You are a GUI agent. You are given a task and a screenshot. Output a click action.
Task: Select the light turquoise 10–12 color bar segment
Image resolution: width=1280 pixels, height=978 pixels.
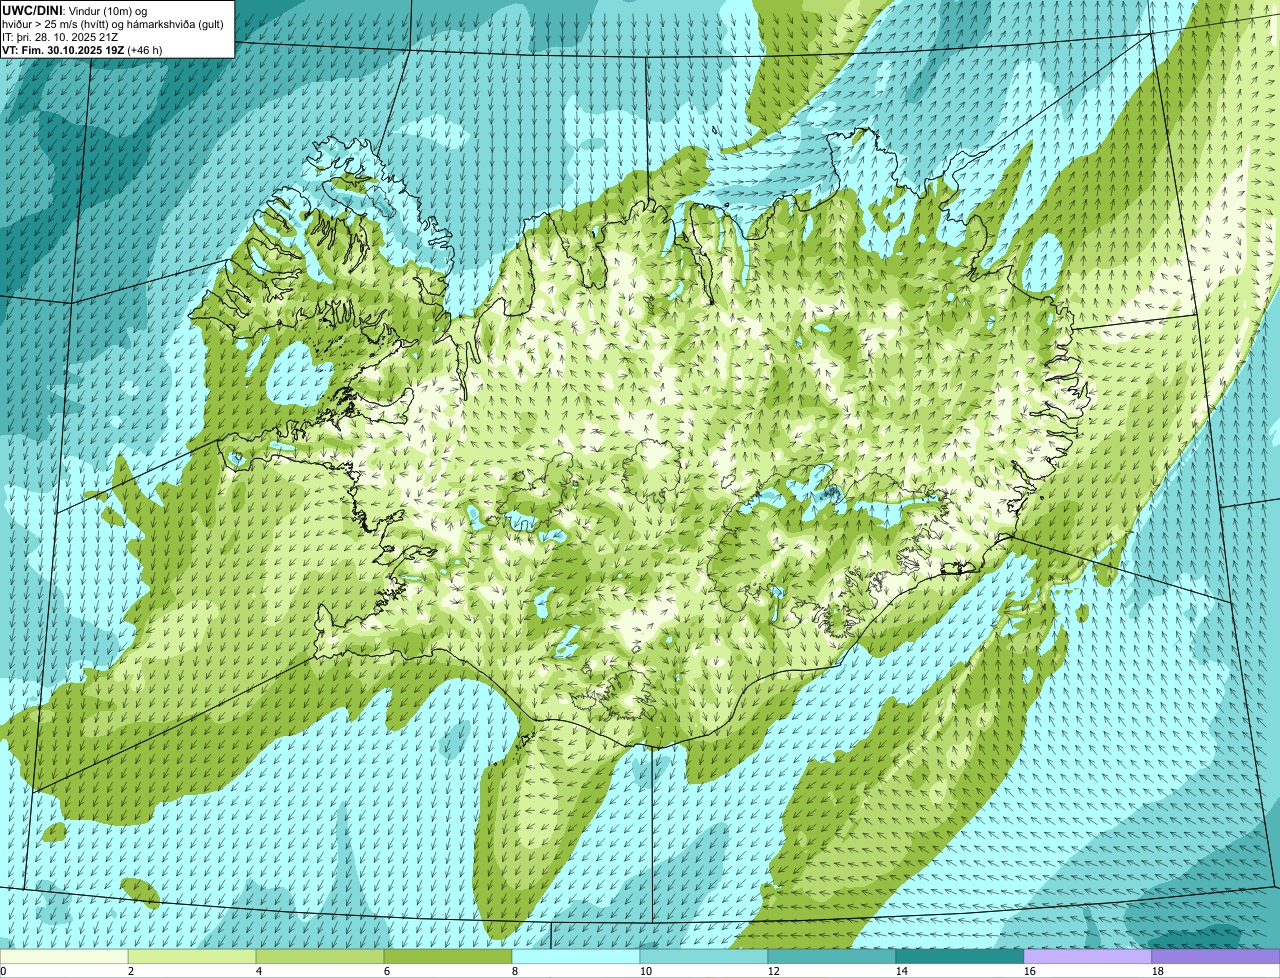tap(704, 956)
